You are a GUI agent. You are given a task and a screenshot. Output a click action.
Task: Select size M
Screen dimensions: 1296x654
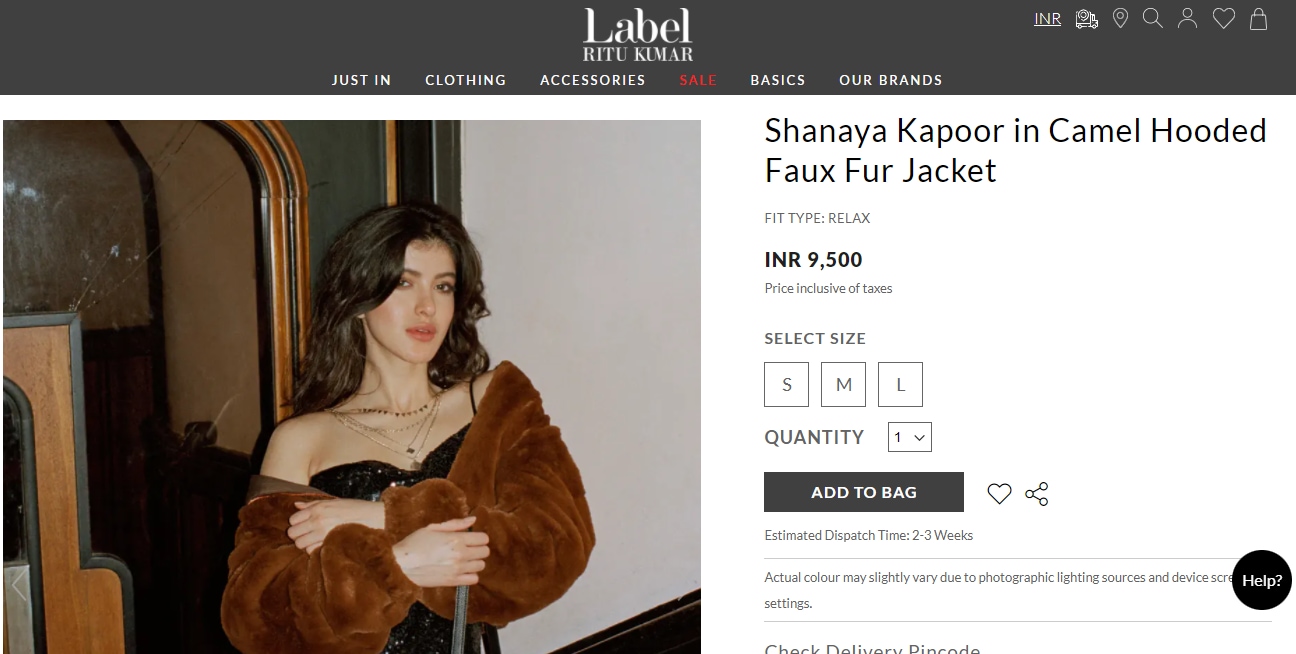pos(843,384)
